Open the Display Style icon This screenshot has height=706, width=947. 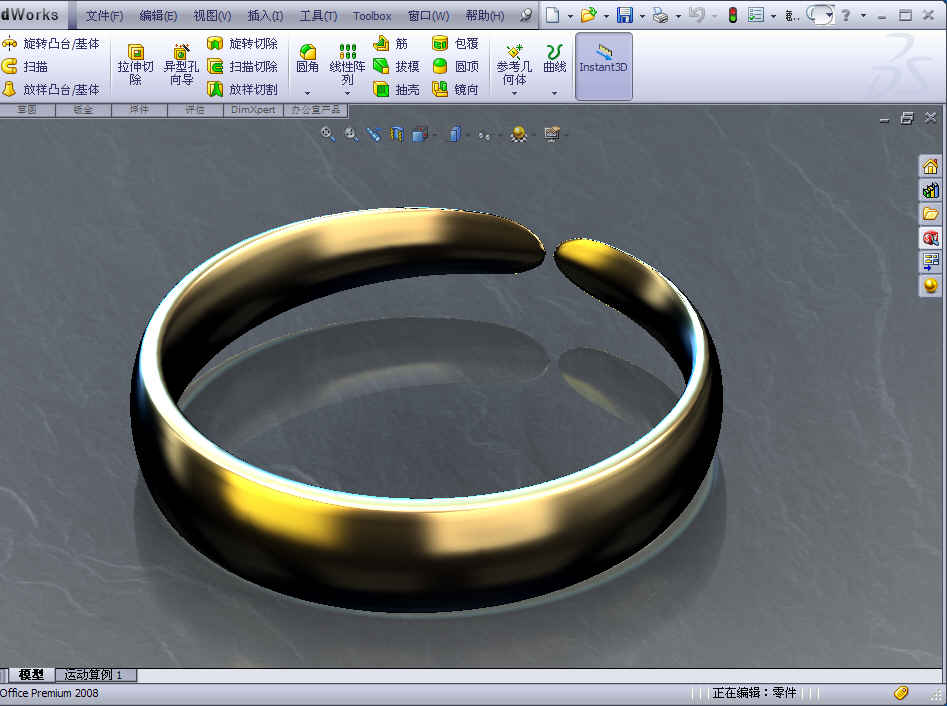455,134
